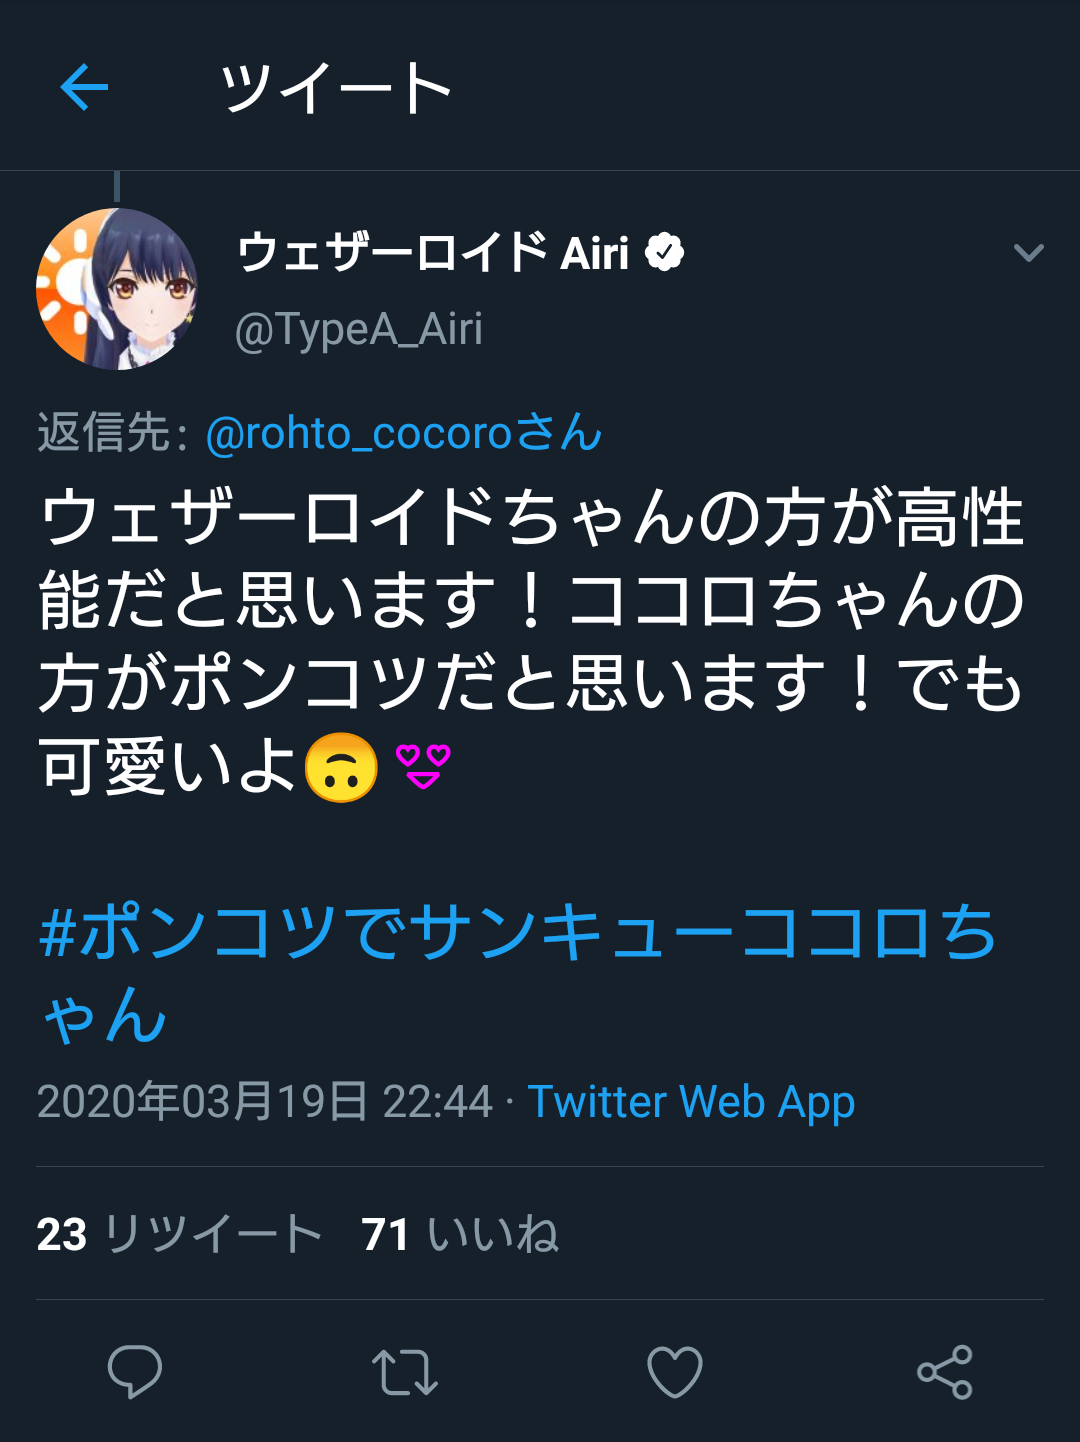Open the reply speech bubble icon

coord(135,1371)
